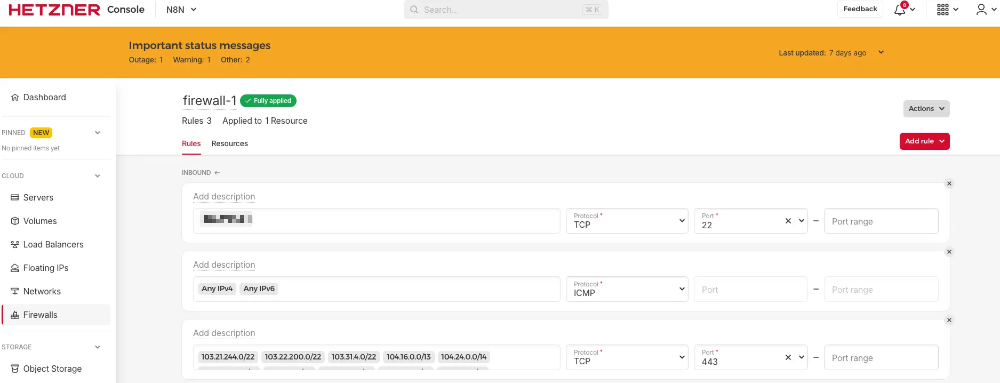Open Load Balancers in sidebar
Viewport: 1000px width, 383px height.
tap(53, 245)
